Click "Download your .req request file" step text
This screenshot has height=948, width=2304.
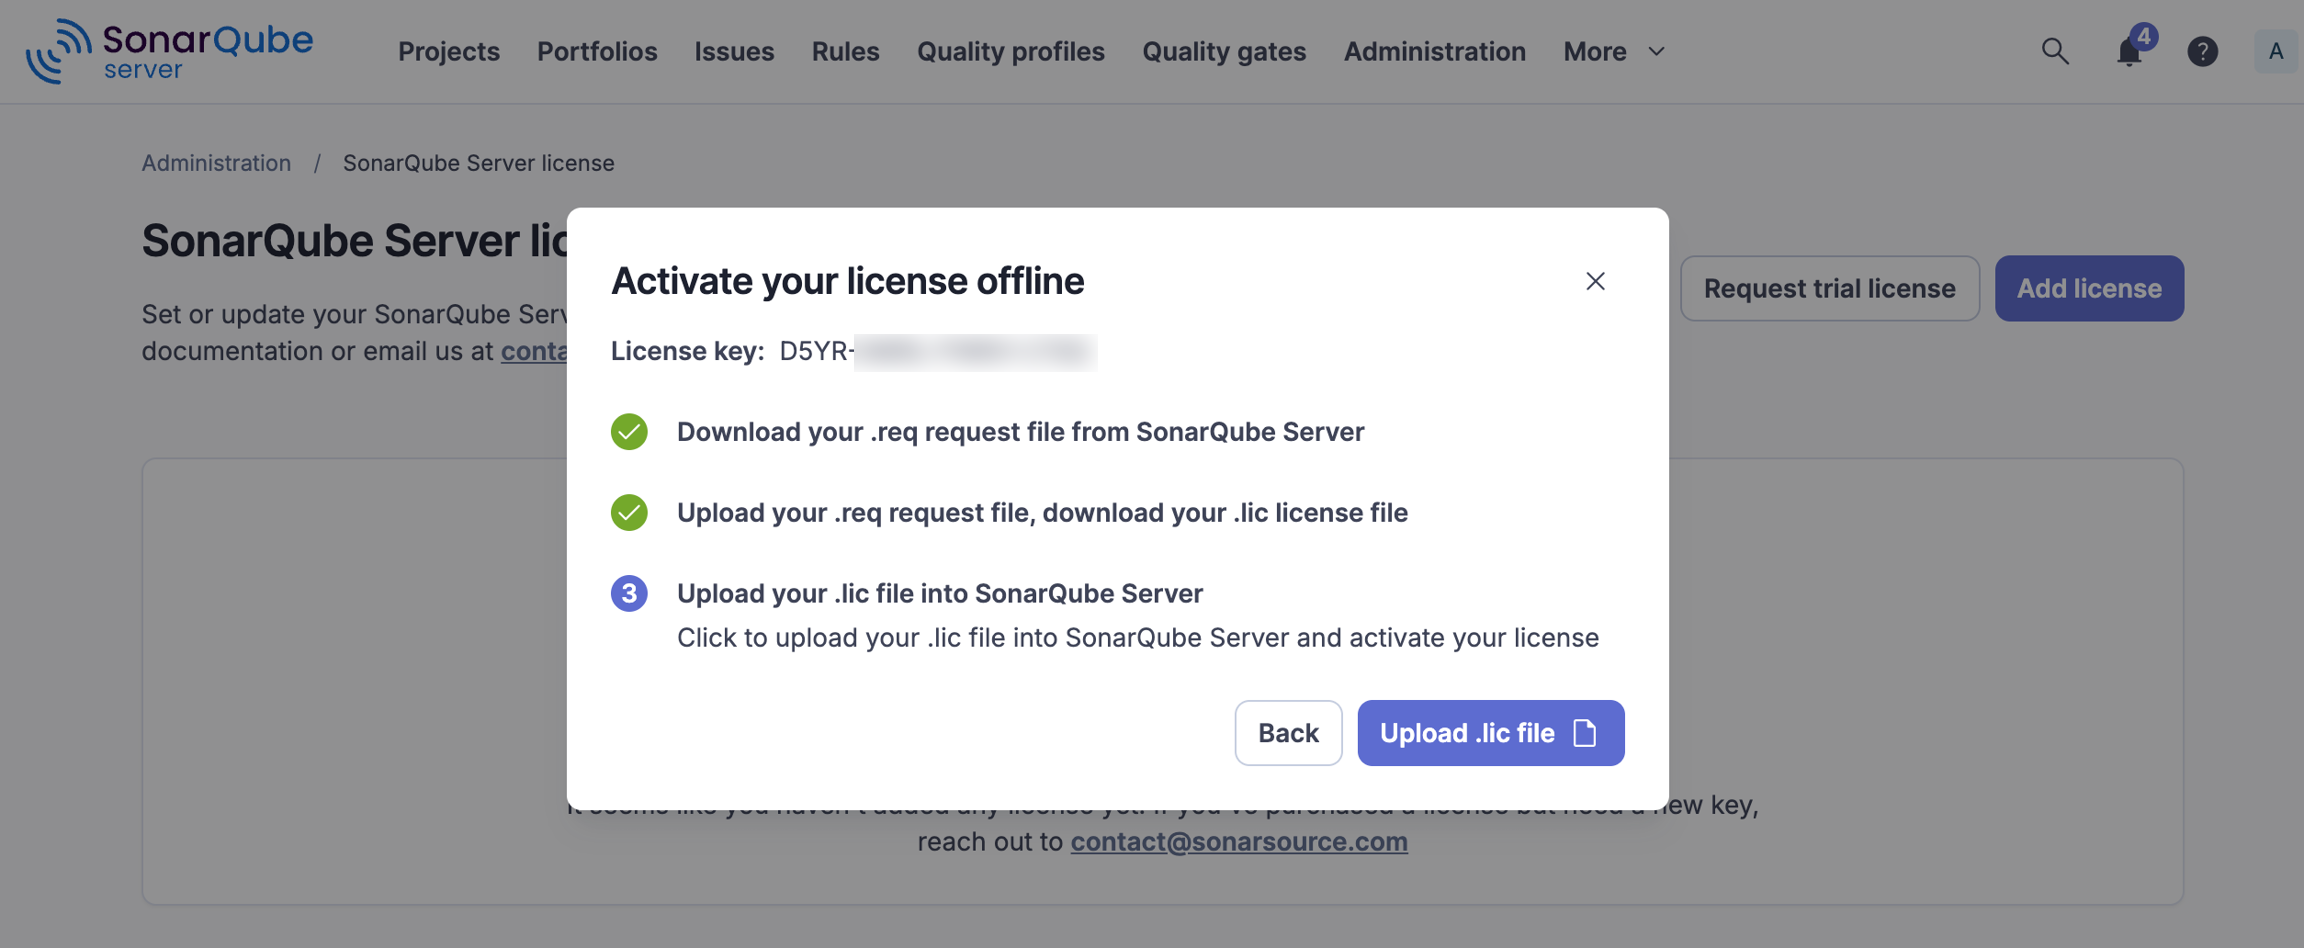(x=1020, y=432)
